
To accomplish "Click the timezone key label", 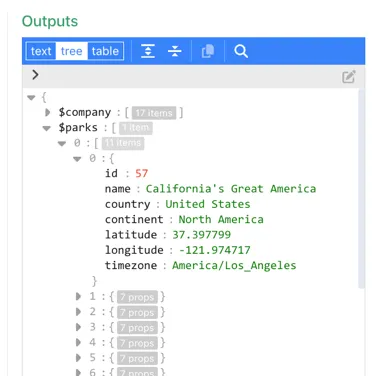I will click(131, 265).
